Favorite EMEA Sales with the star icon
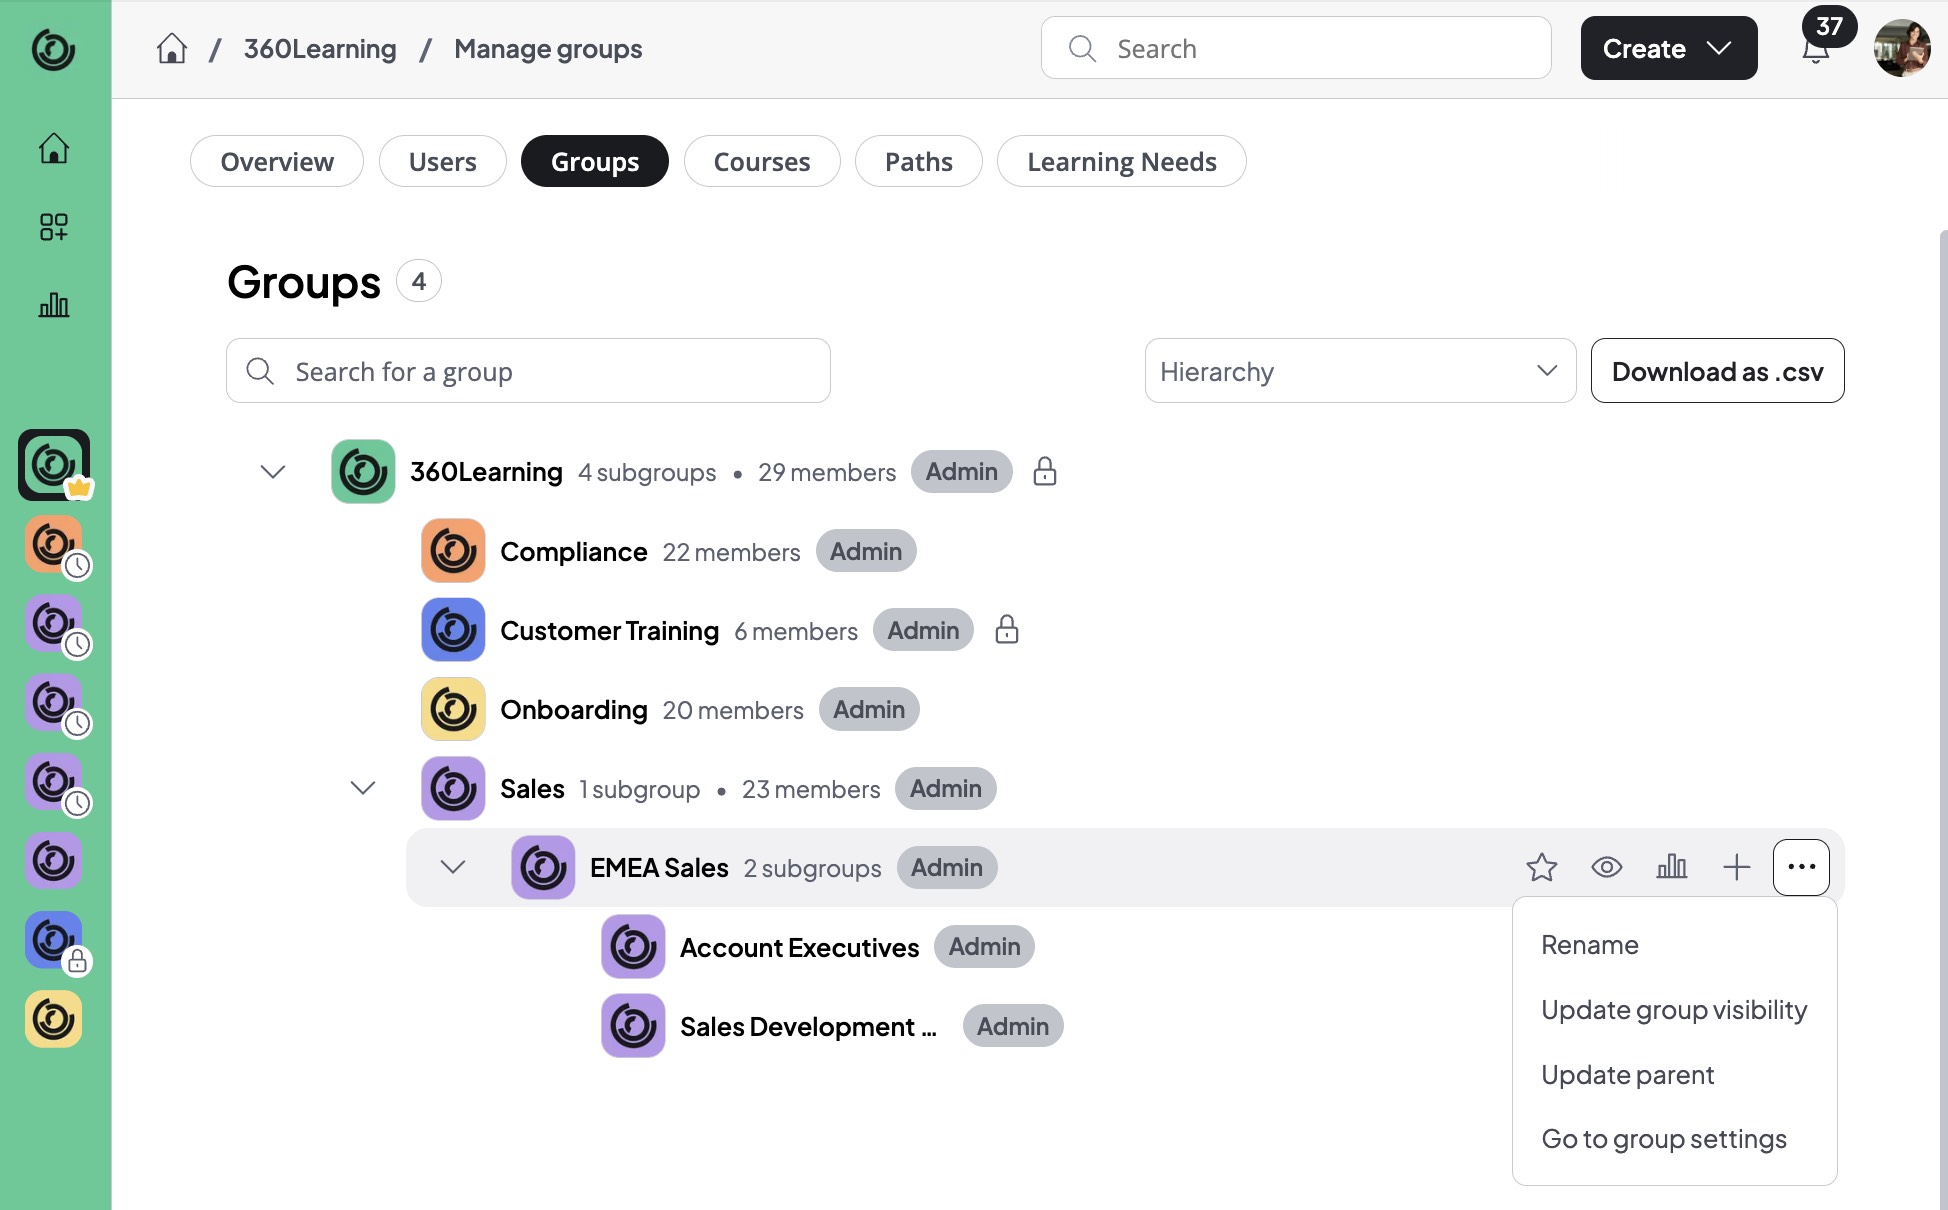Viewport: 1948px width, 1210px height. point(1542,867)
